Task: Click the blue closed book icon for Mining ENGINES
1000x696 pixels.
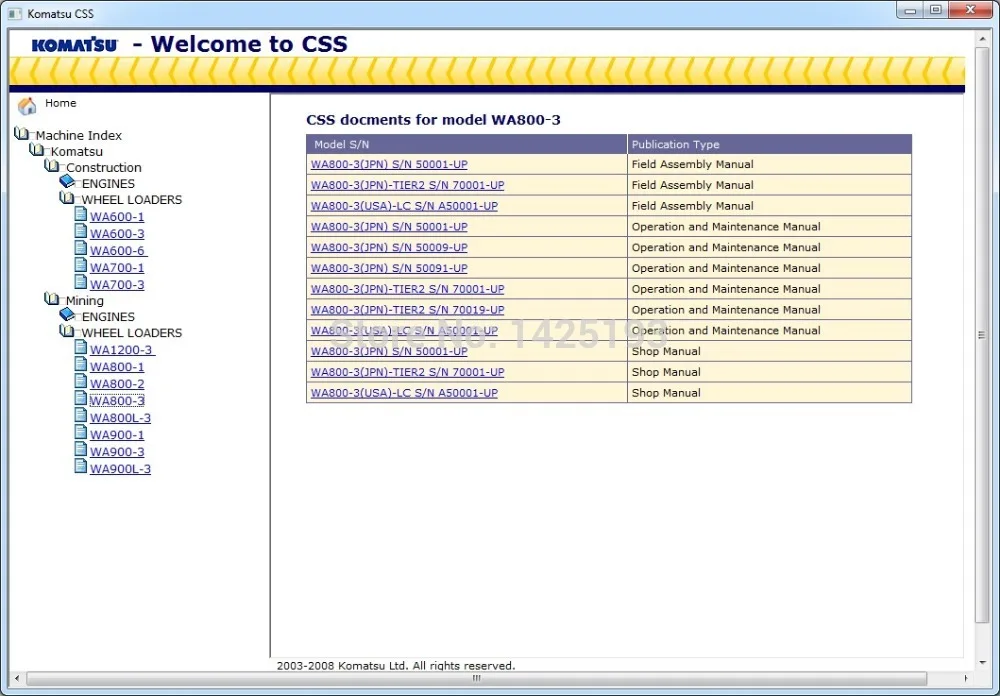Action: point(68,315)
